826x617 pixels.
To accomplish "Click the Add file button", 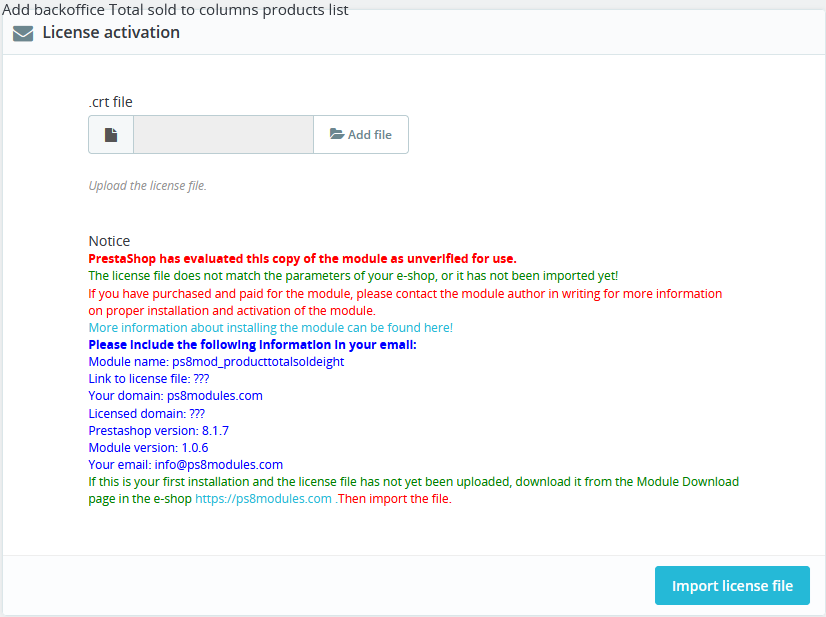I will pos(361,134).
